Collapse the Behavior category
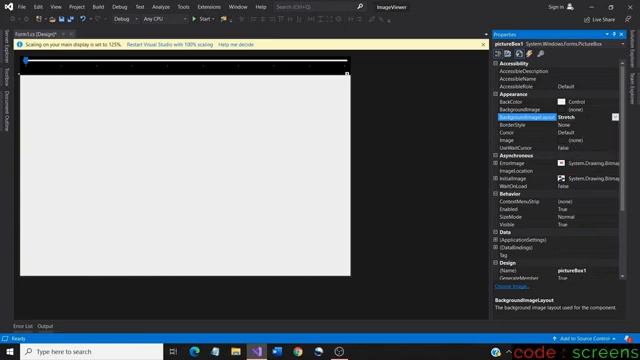 point(496,194)
